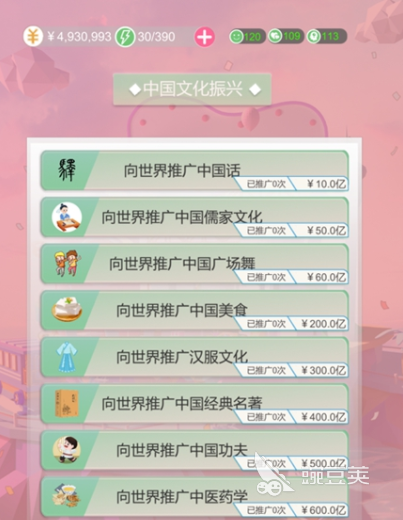This screenshot has width=403, height=520.
Task: Click the seal-script character icon for 中国话
Action: pyautogui.click(x=67, y=170)
